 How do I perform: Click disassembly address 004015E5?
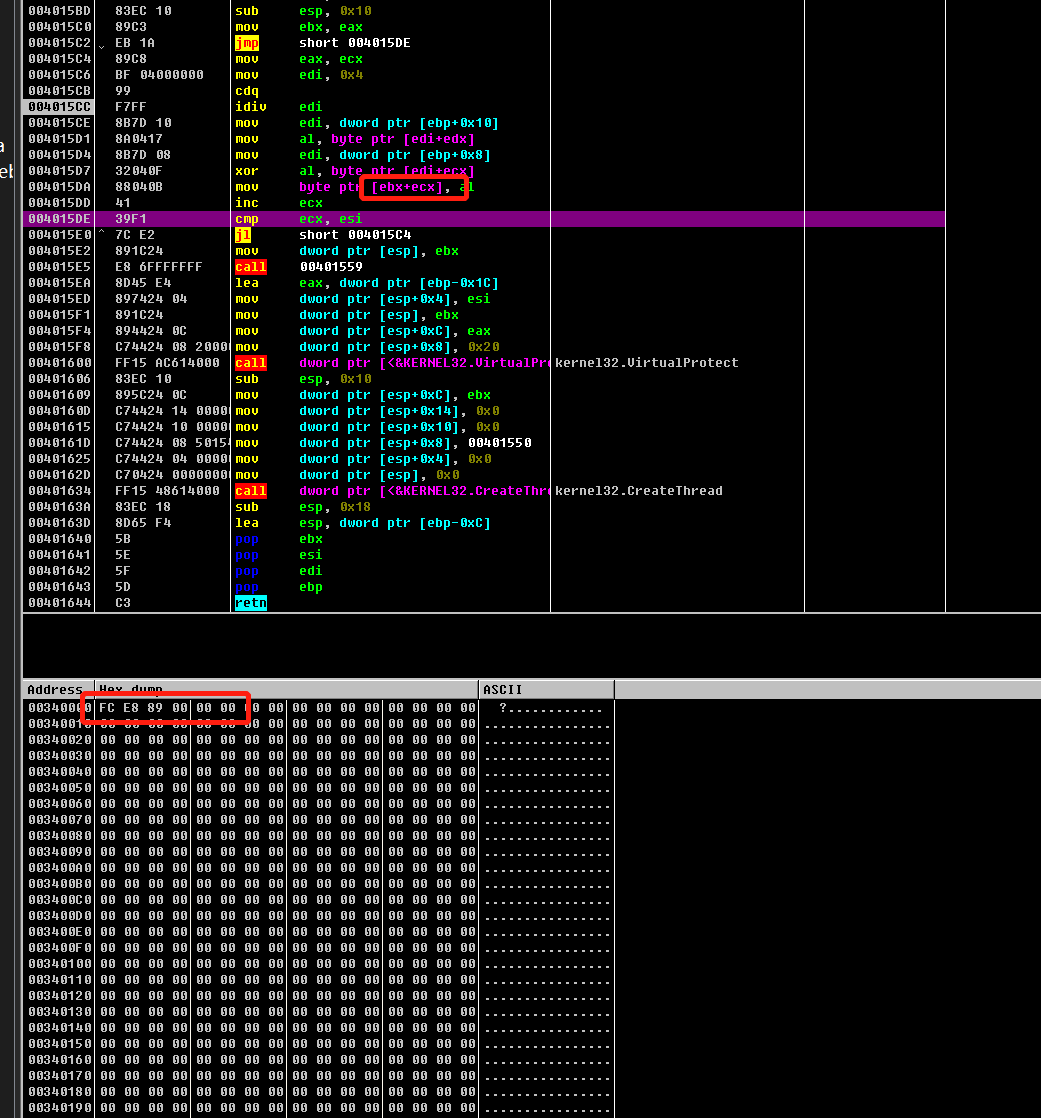click(60, 267)
